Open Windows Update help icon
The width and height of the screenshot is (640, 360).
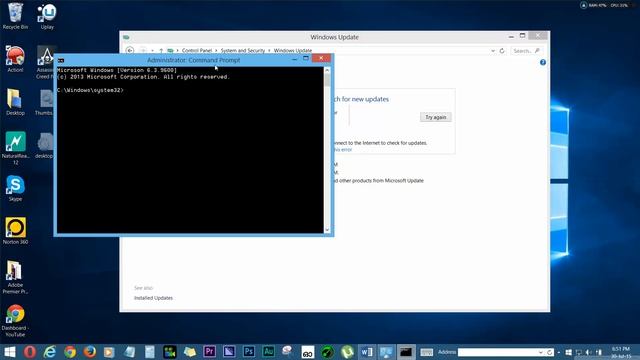coord(543,62)
